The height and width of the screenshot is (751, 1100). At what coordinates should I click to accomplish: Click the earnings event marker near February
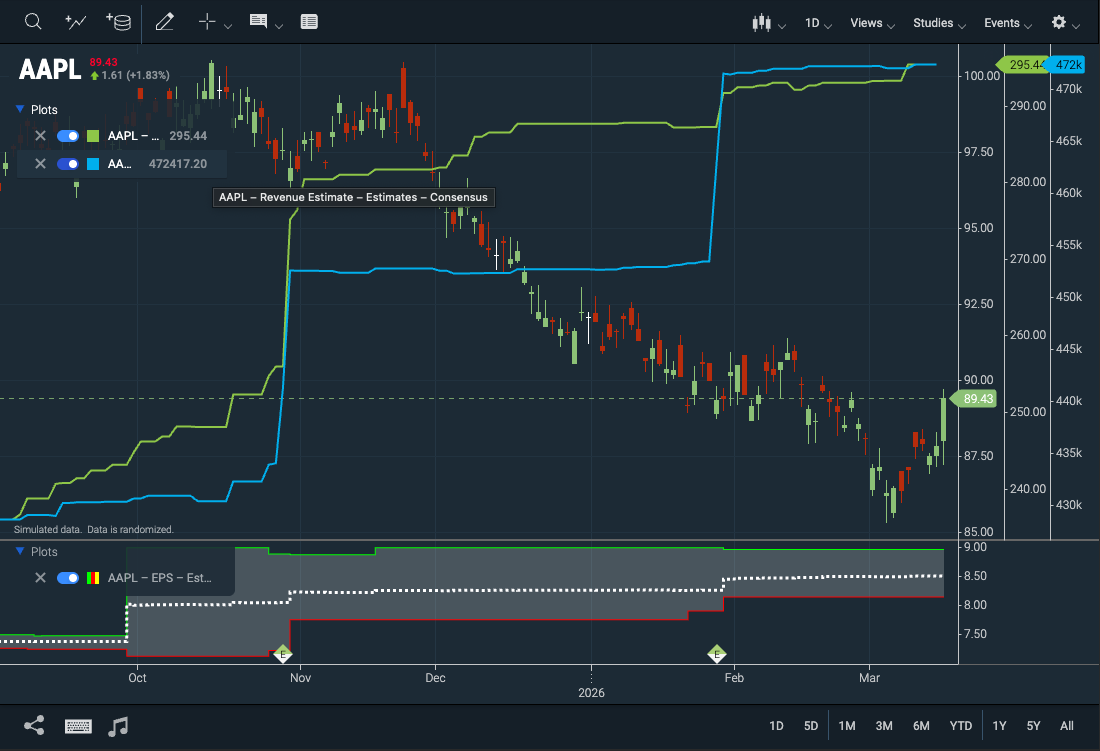point(716,654)
